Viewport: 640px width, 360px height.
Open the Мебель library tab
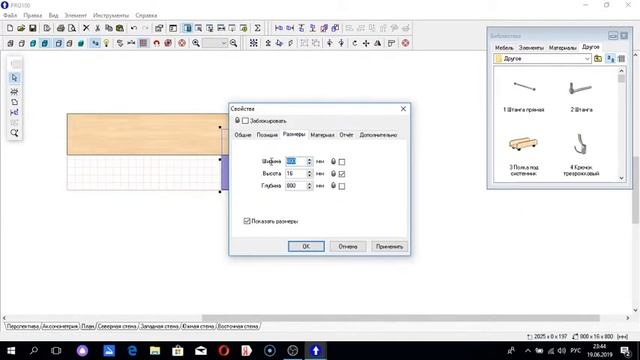tap(504, 48)
